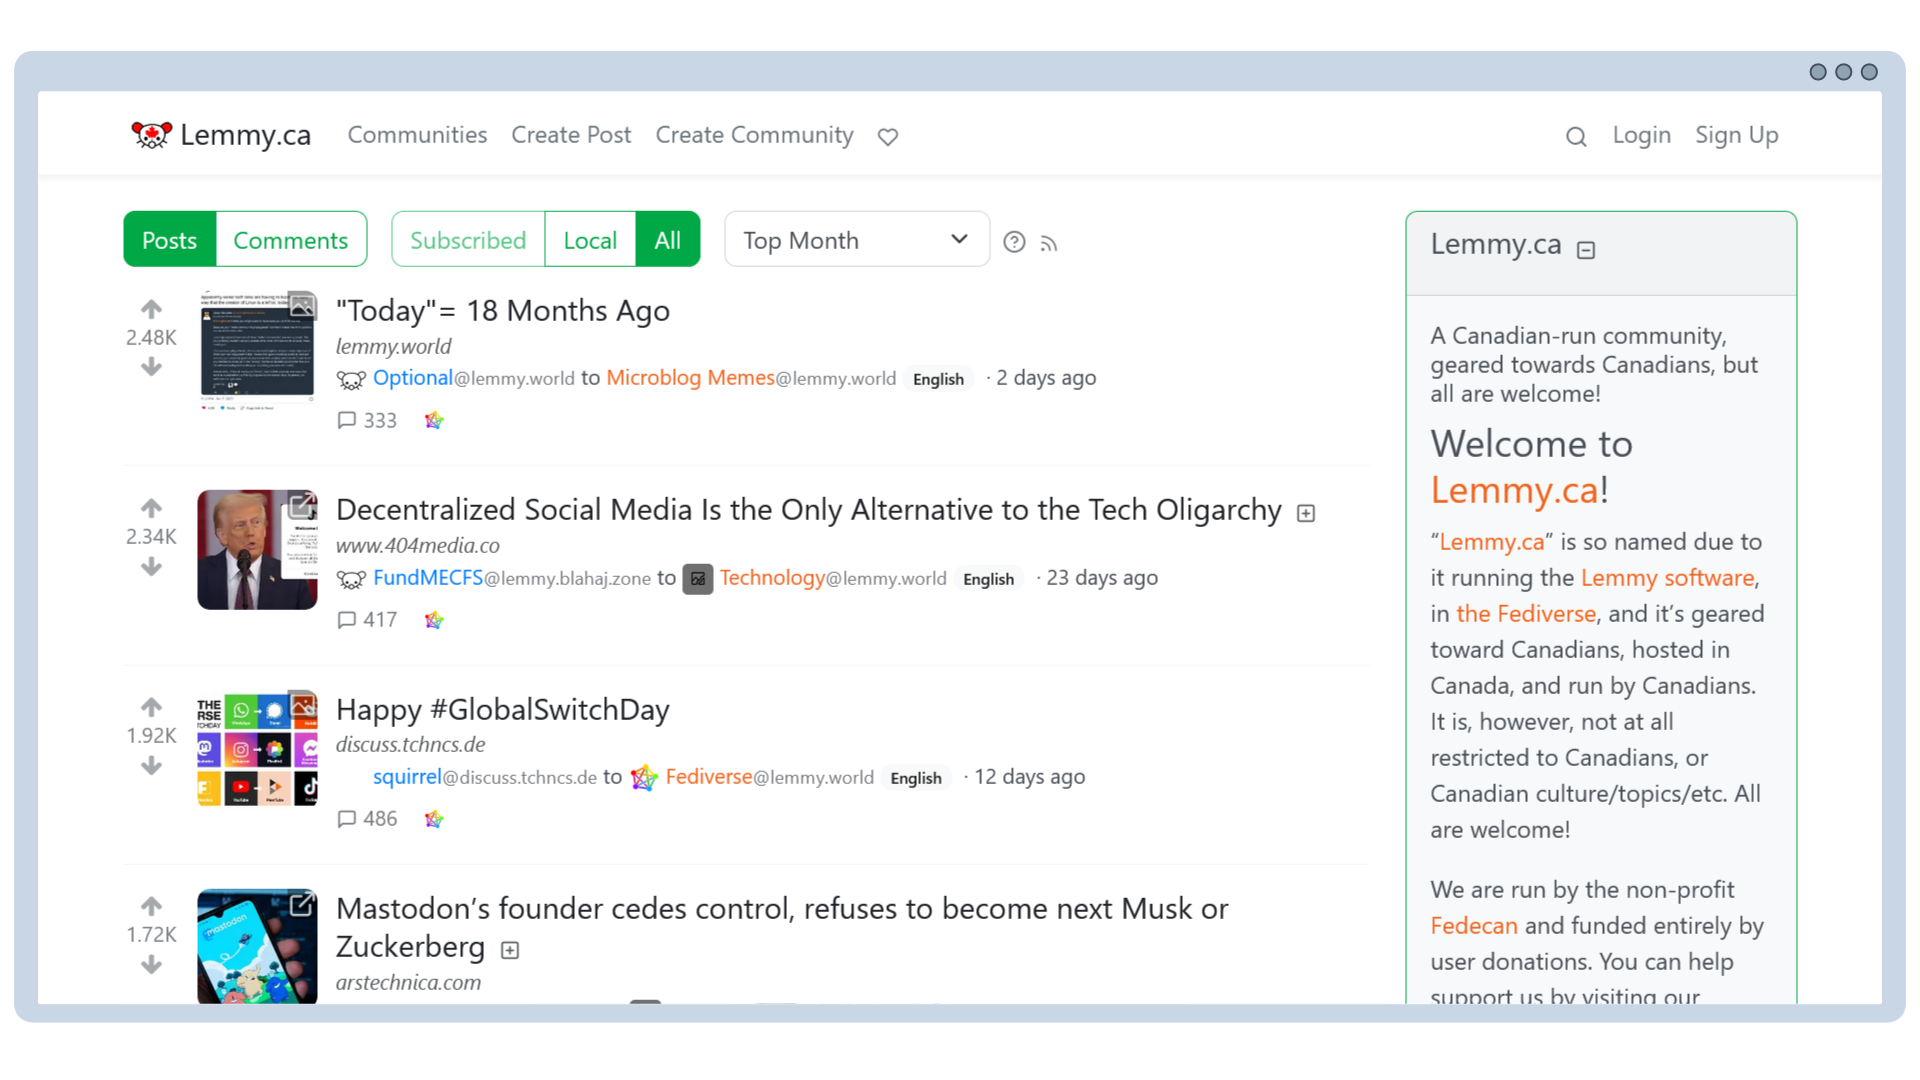Select the Subscribed feed filter
Screen dimensions: 1920x1080
467,239
